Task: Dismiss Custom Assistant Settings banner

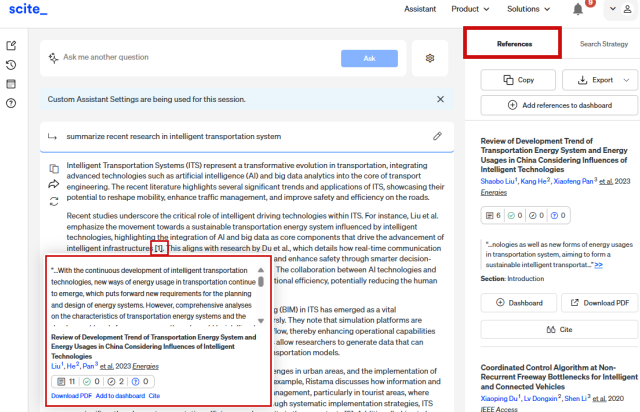Action: pyautogui.click(x=440, y=100)
